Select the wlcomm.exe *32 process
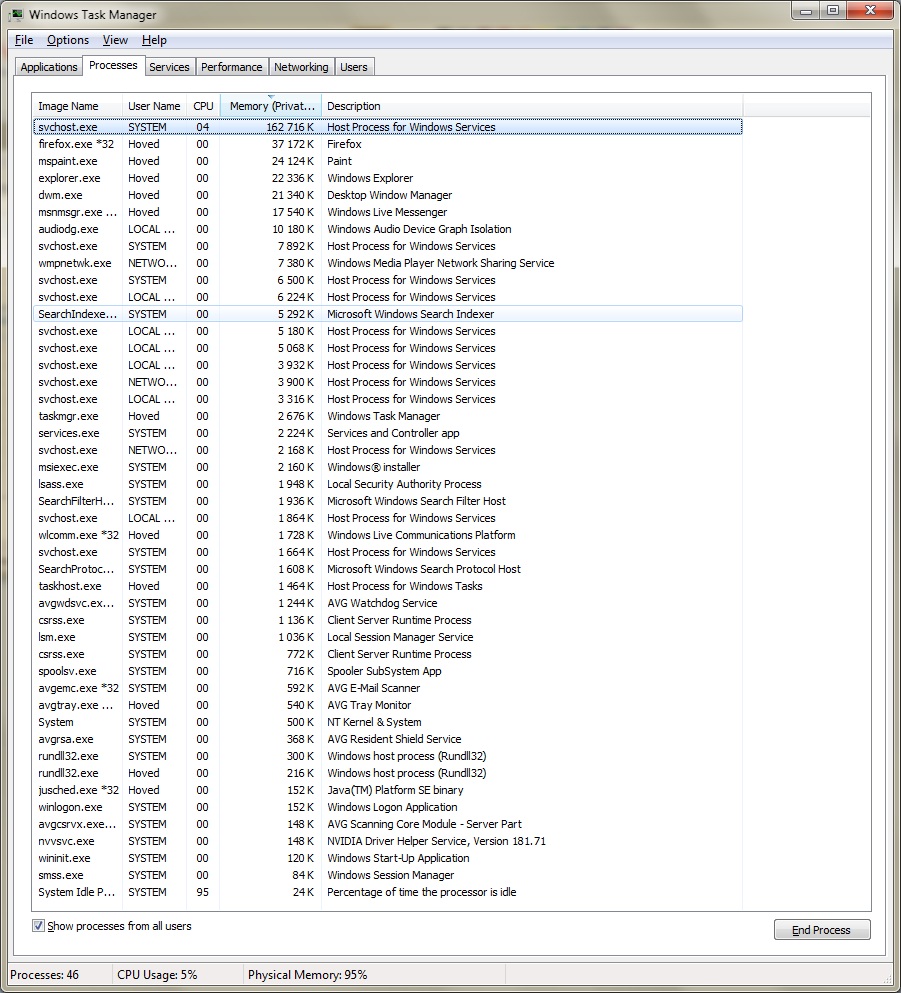The width and height of the screenshot is (901, 993). [387, 535]
